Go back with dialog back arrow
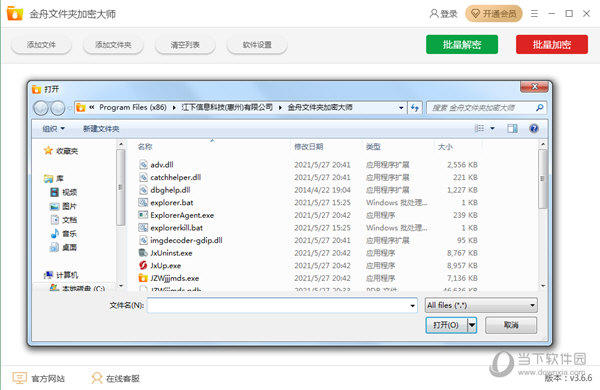The image size is (600, 390). 41,108
